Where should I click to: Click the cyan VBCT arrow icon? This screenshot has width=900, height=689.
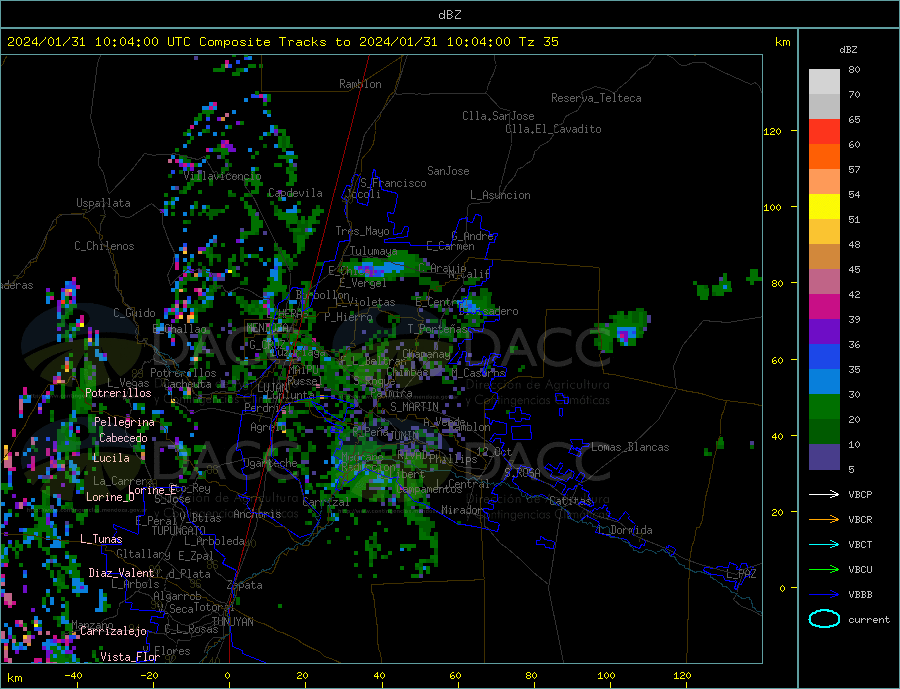(x=824, y=544)
